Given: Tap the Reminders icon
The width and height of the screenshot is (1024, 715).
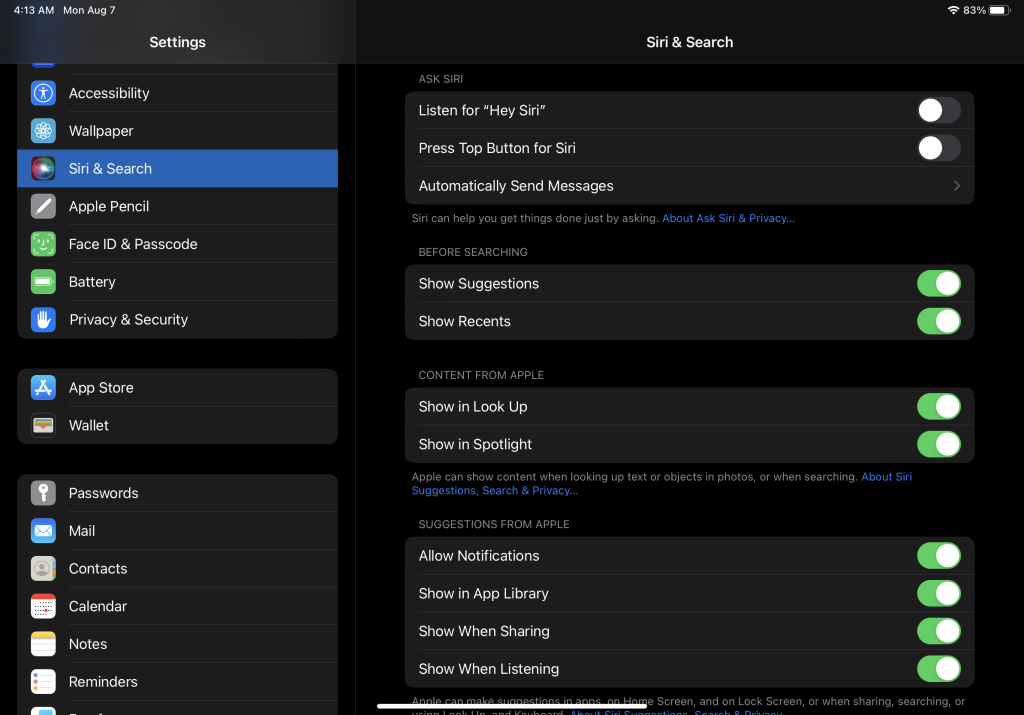Looking at the screenshot, I should tap(43, 682).
